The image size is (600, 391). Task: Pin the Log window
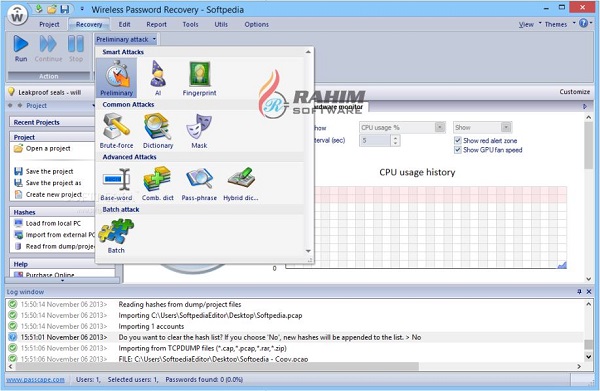point(579,292)
